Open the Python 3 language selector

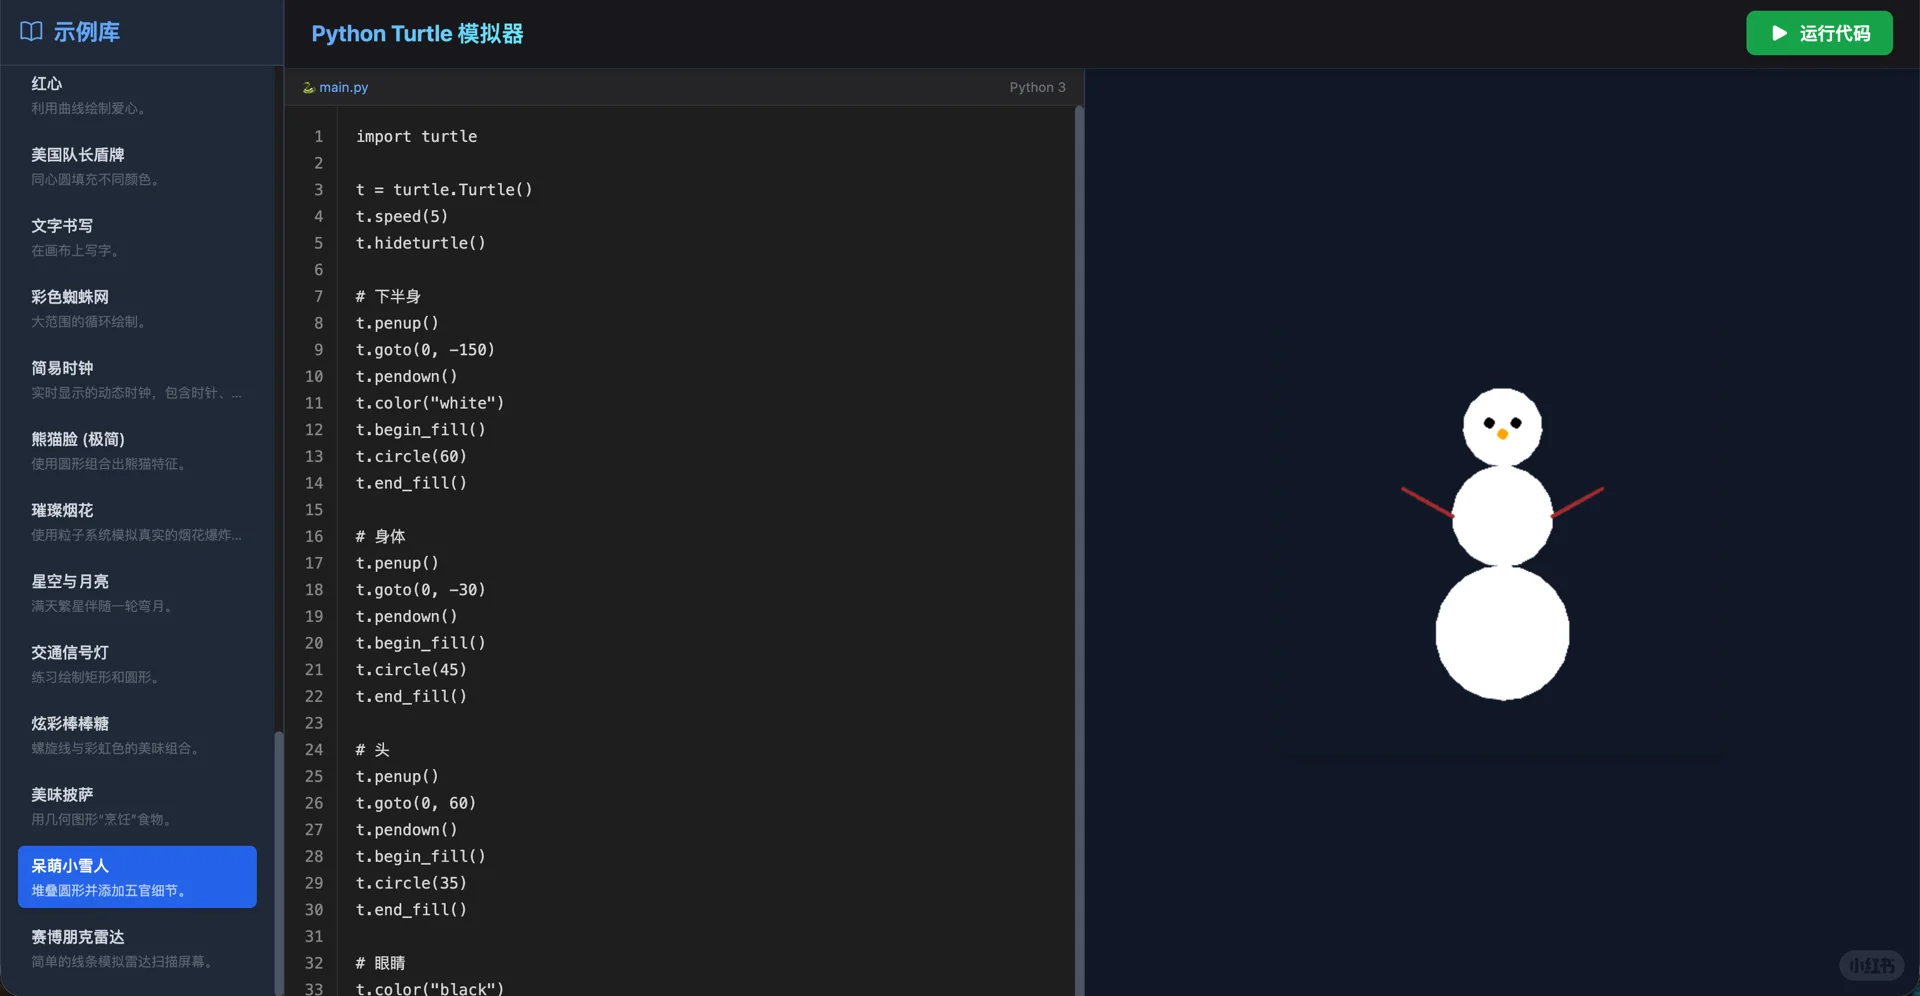point(1038,87)
